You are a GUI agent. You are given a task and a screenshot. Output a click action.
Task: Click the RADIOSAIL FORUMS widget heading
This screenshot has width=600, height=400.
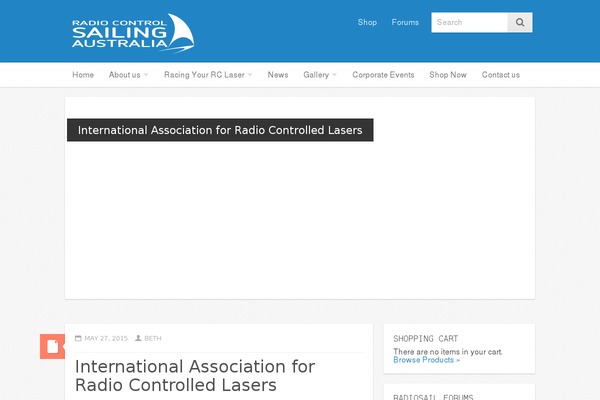(x=433, y=397)
